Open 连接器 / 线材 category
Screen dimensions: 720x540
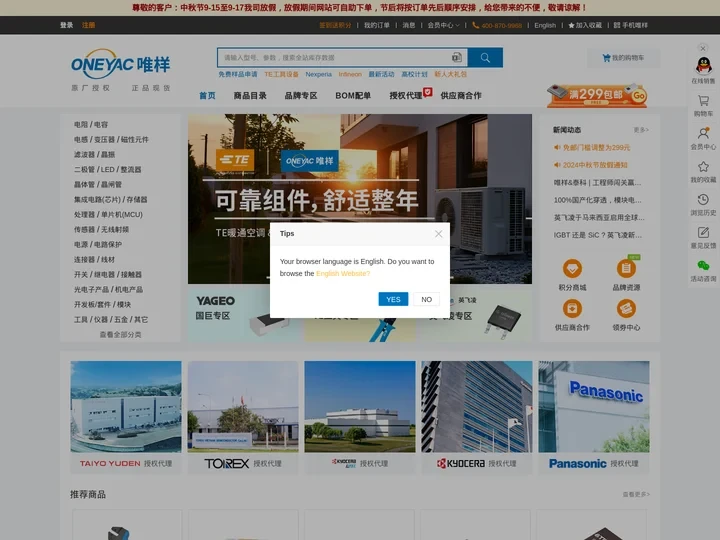click(95, 259)
